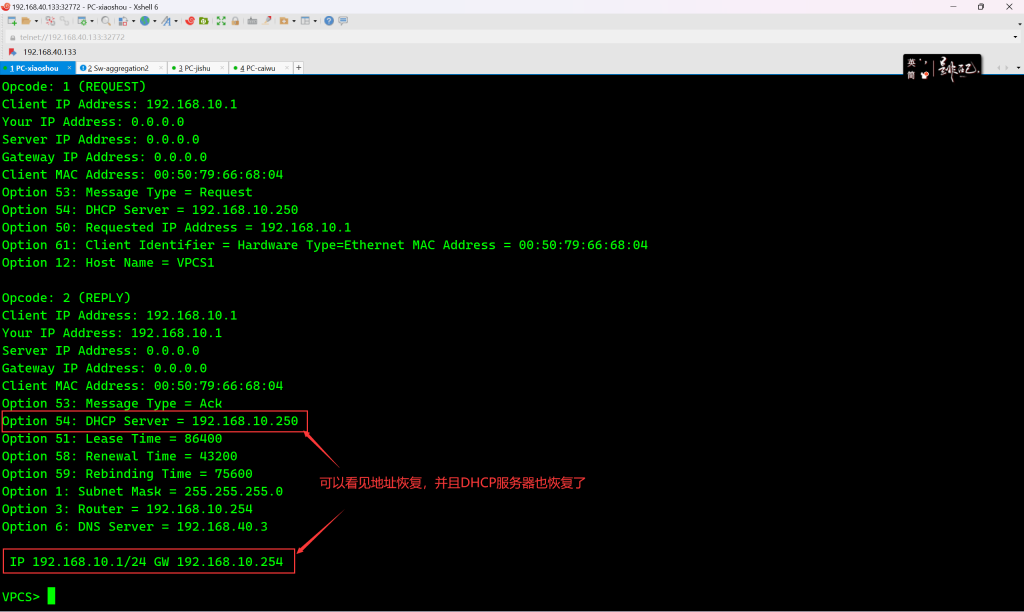The image size is (1024, 612).
Task: Open the magnifier Find tool
Action: point(105,21)
